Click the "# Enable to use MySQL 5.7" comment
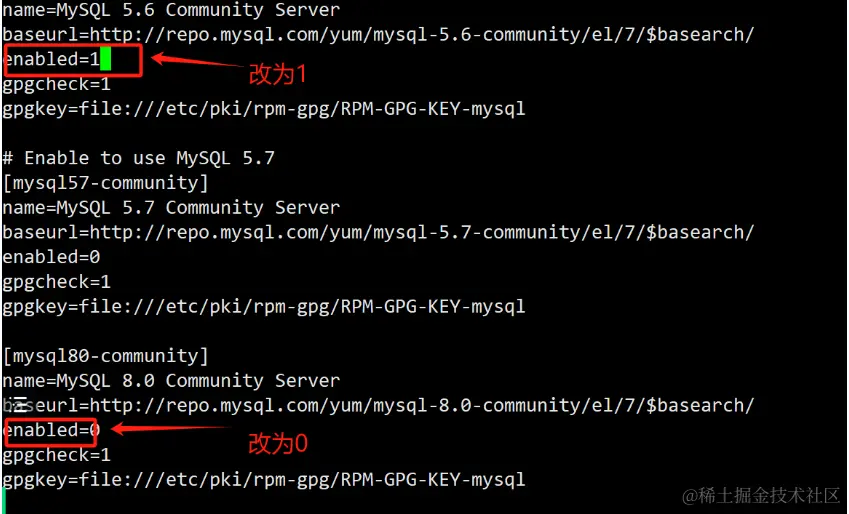Screen dimensions: 849x514 (139, 158)
